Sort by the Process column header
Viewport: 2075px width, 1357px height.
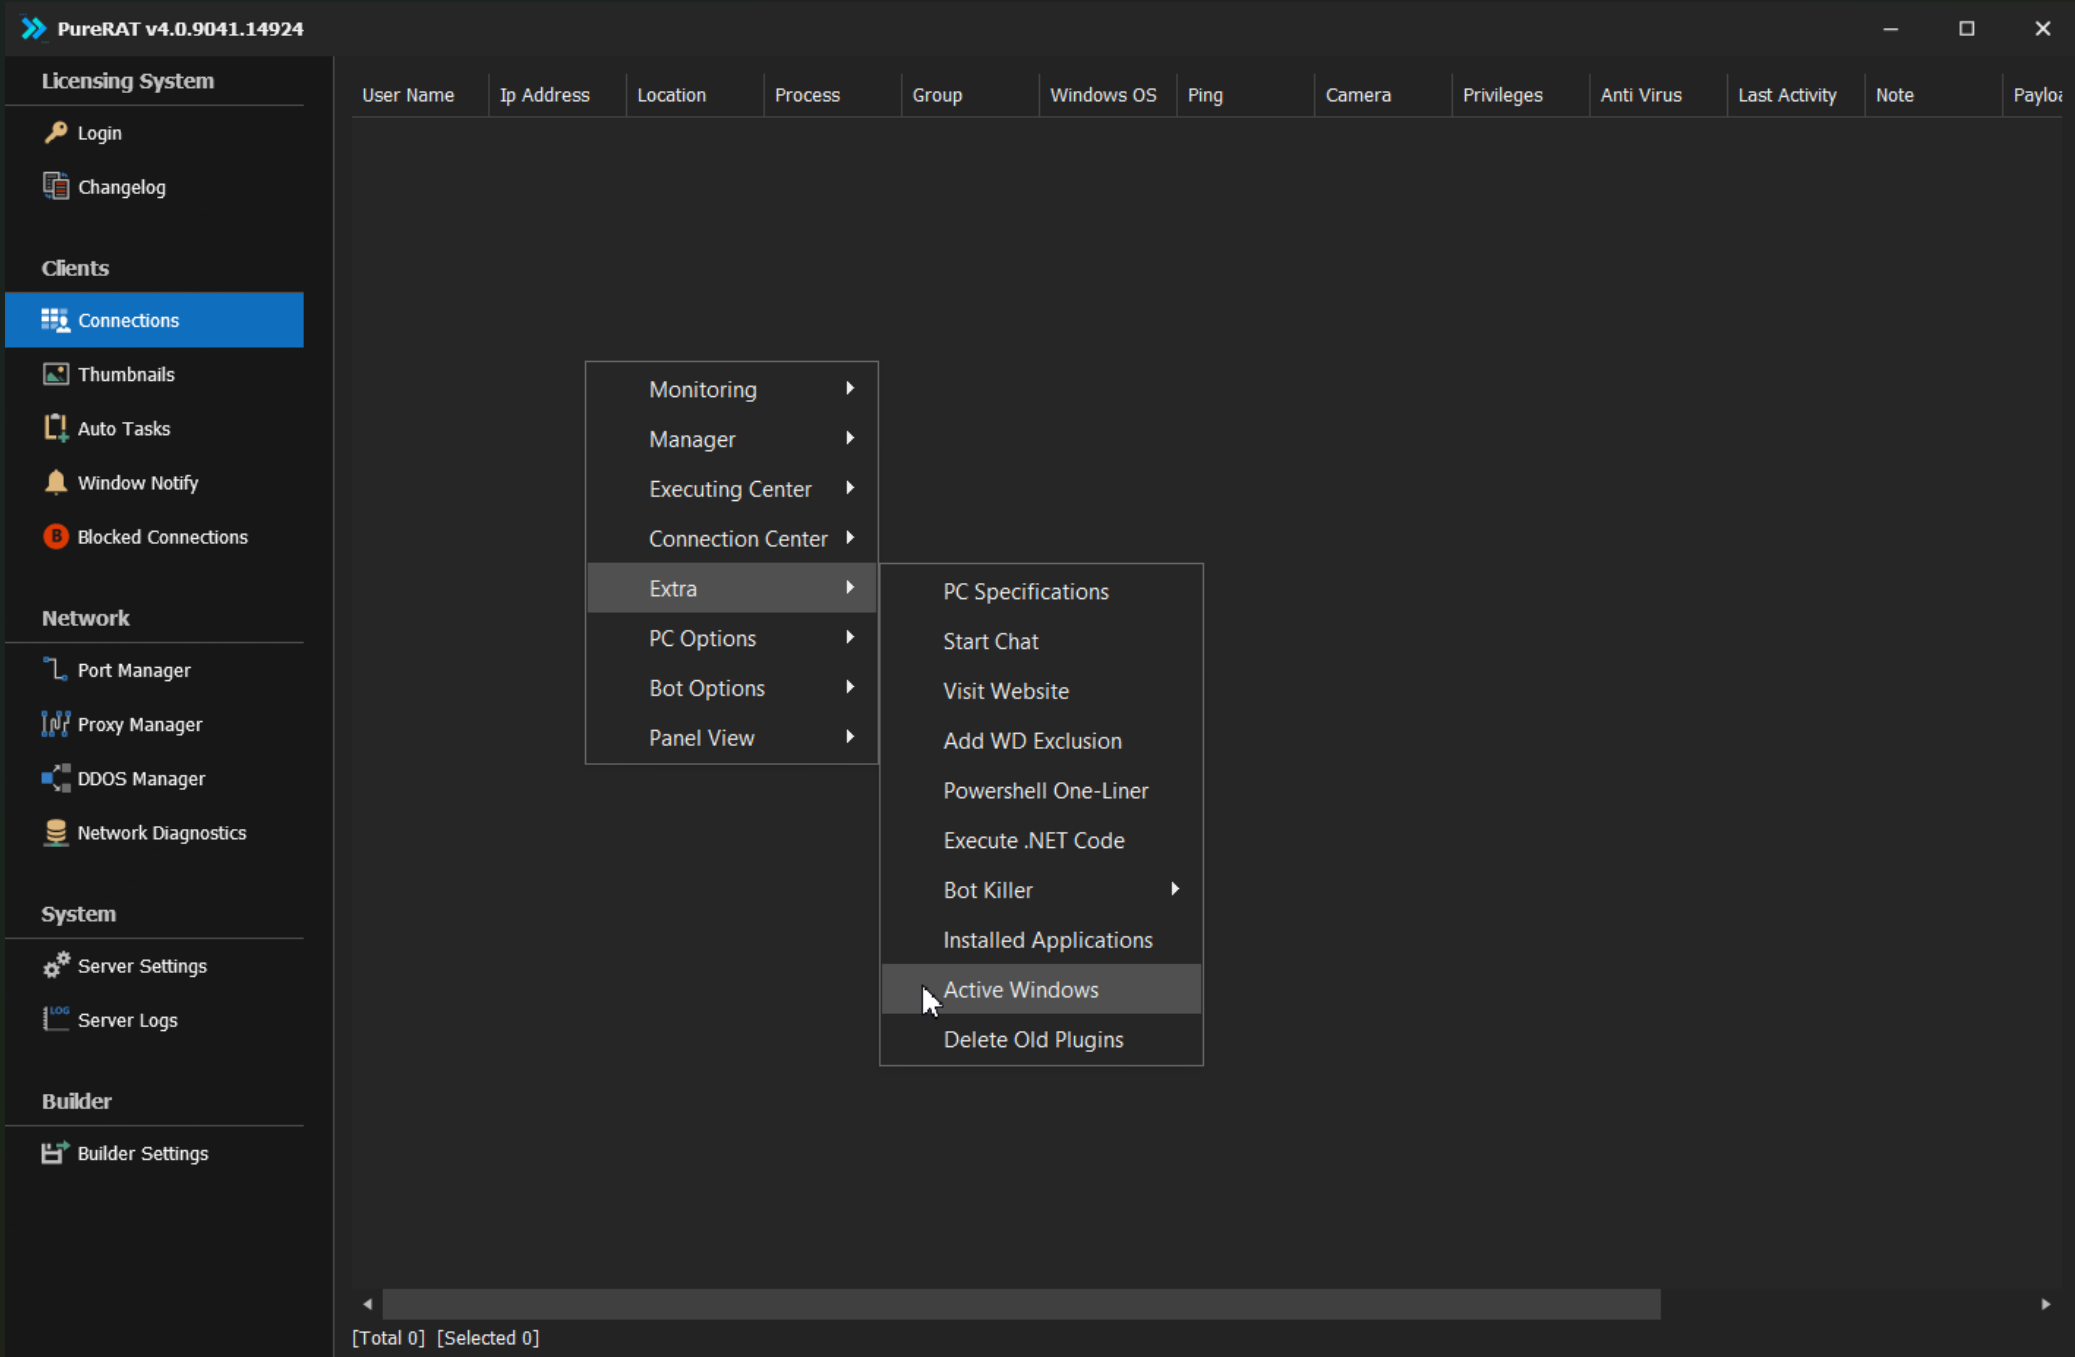[832, 95]
